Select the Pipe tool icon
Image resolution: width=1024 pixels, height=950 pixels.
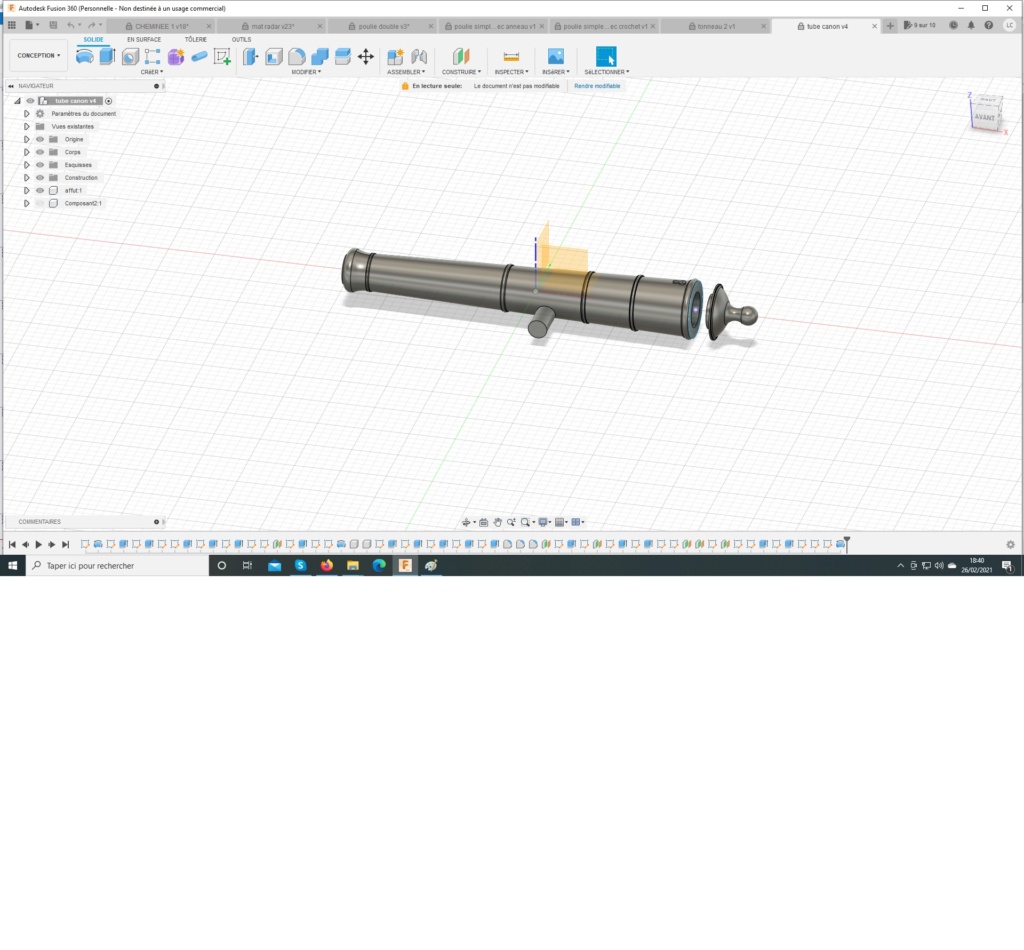tap(199, 57)
